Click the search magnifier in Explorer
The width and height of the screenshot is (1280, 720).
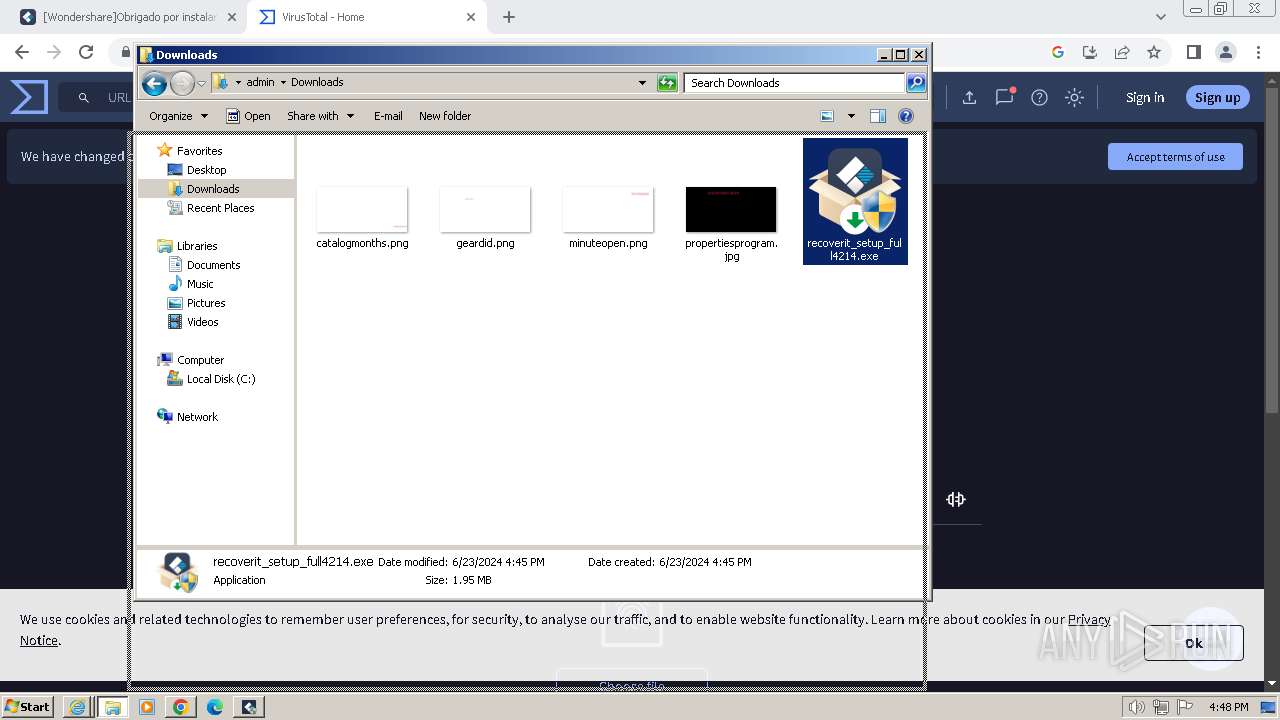tap(916, 83)
